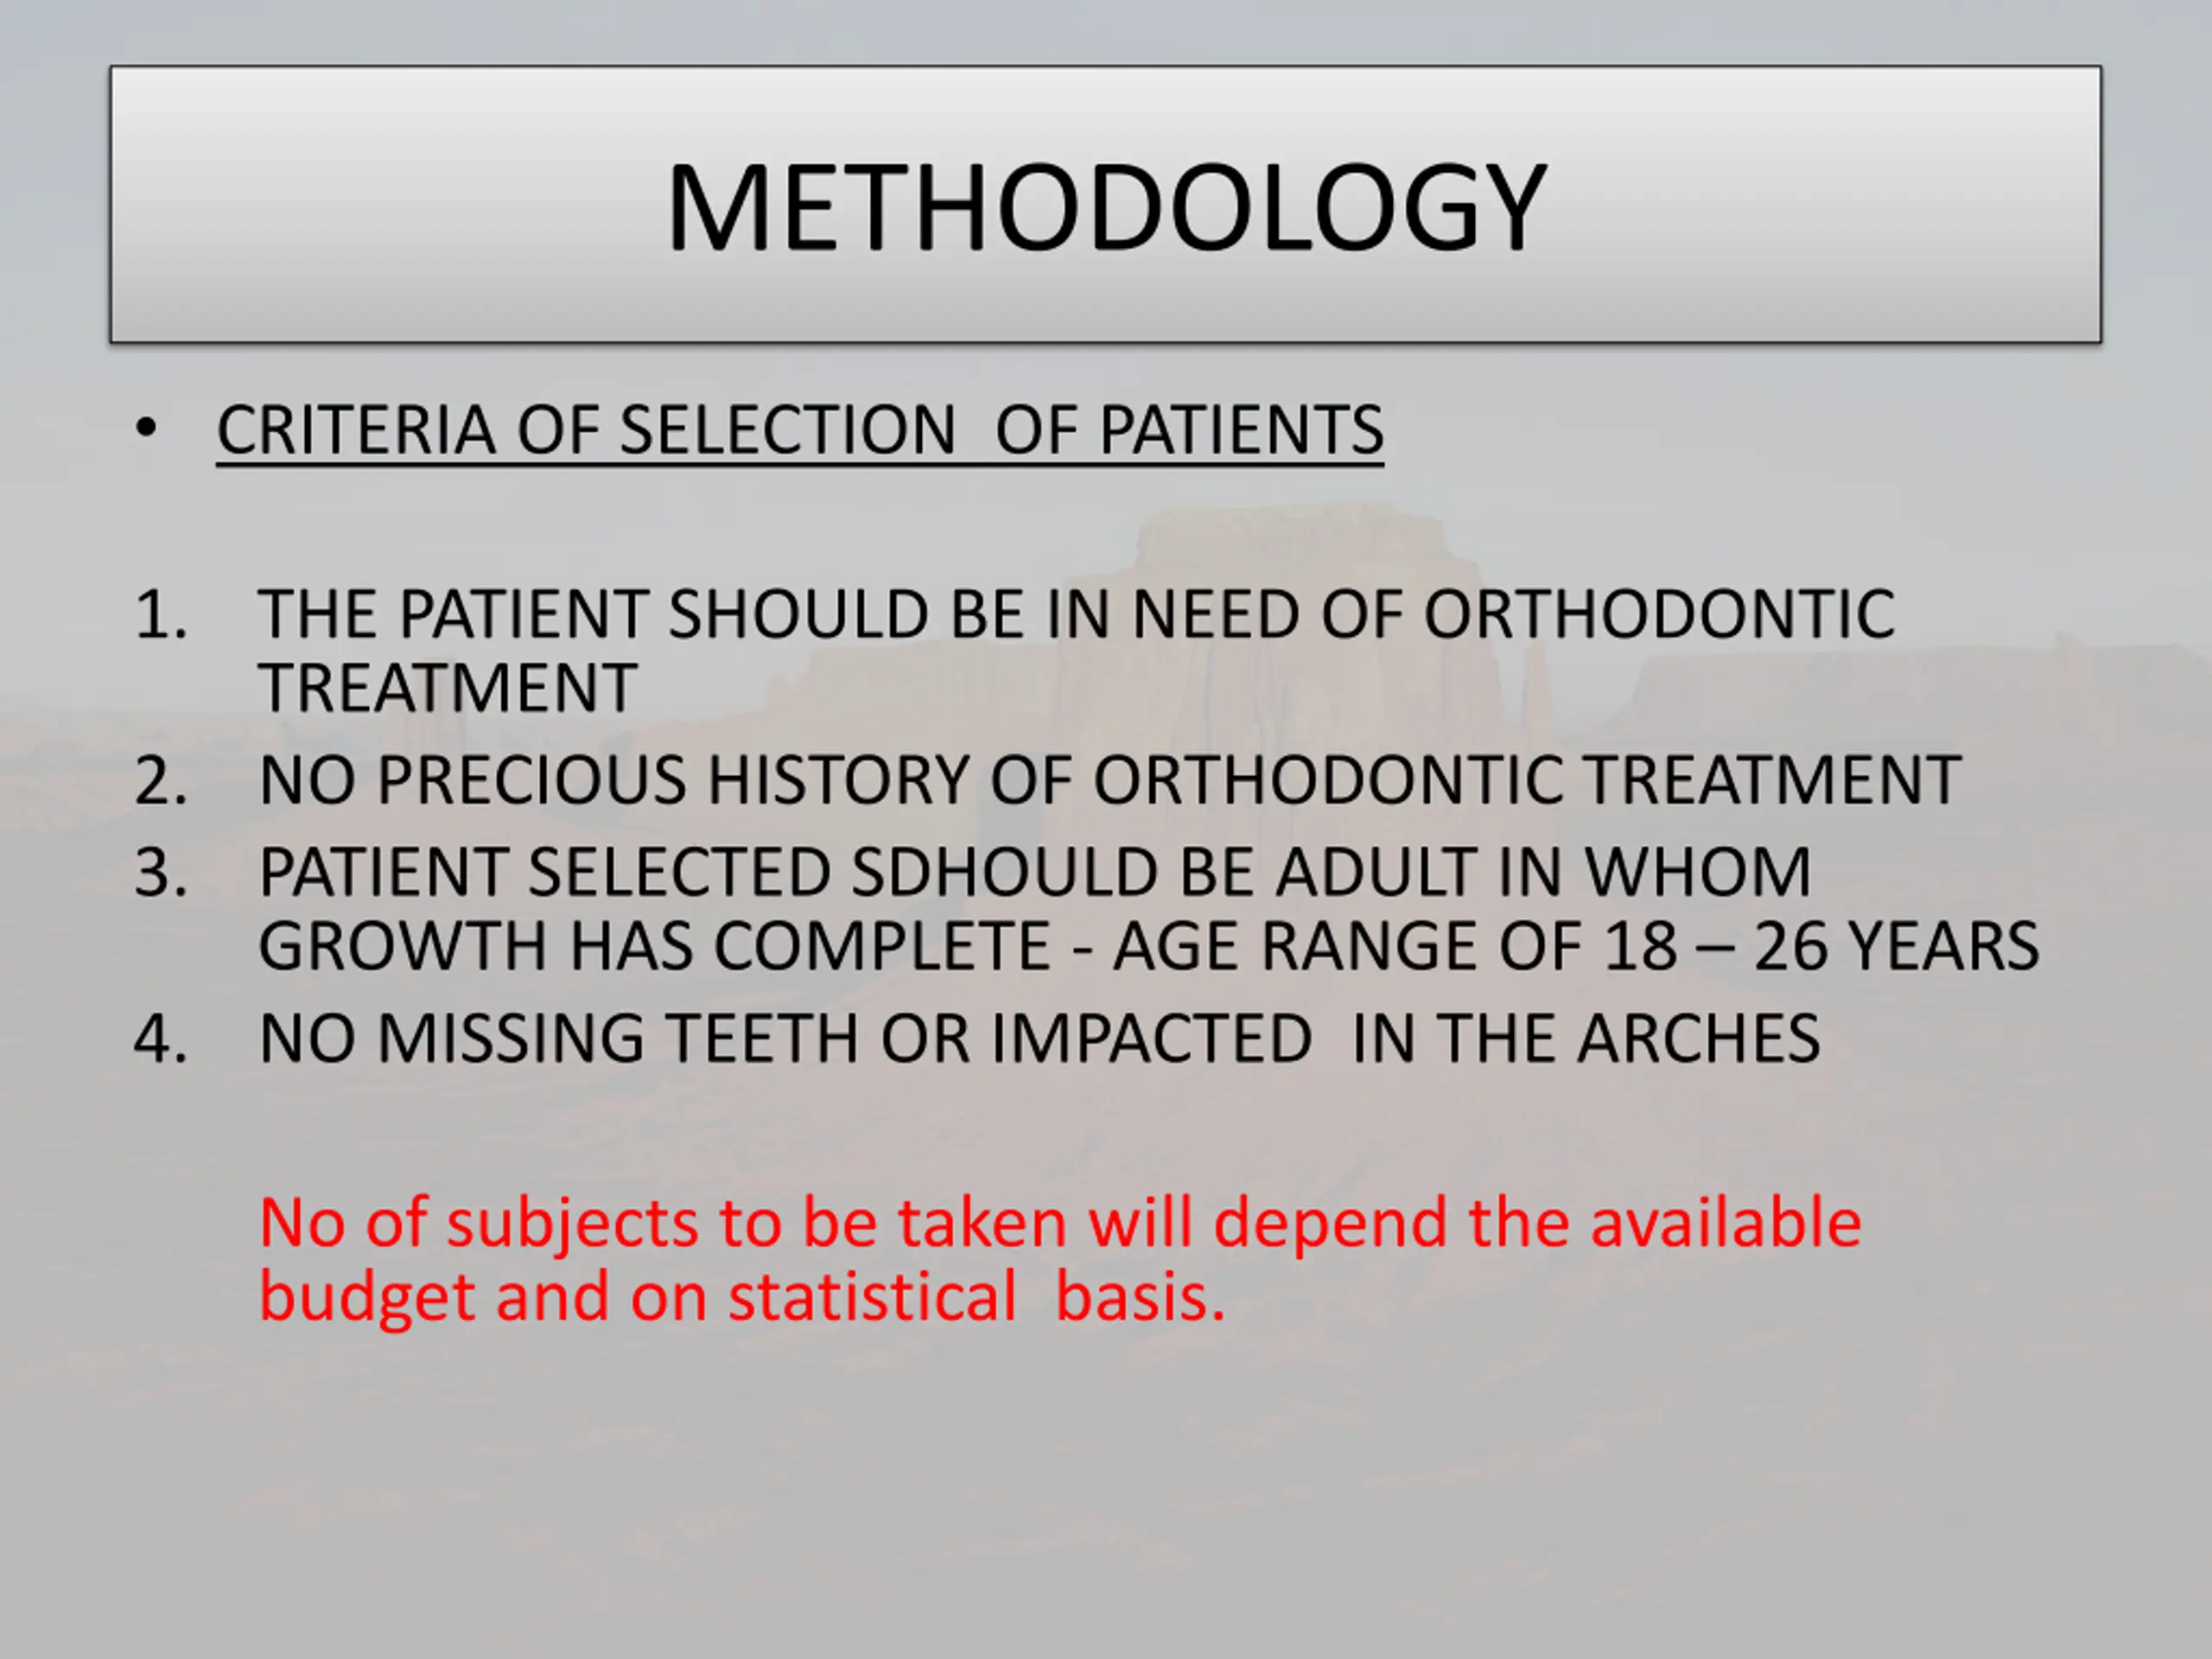
Task: Click the bullet point before CRITERIA
Action: click(146, 429)
